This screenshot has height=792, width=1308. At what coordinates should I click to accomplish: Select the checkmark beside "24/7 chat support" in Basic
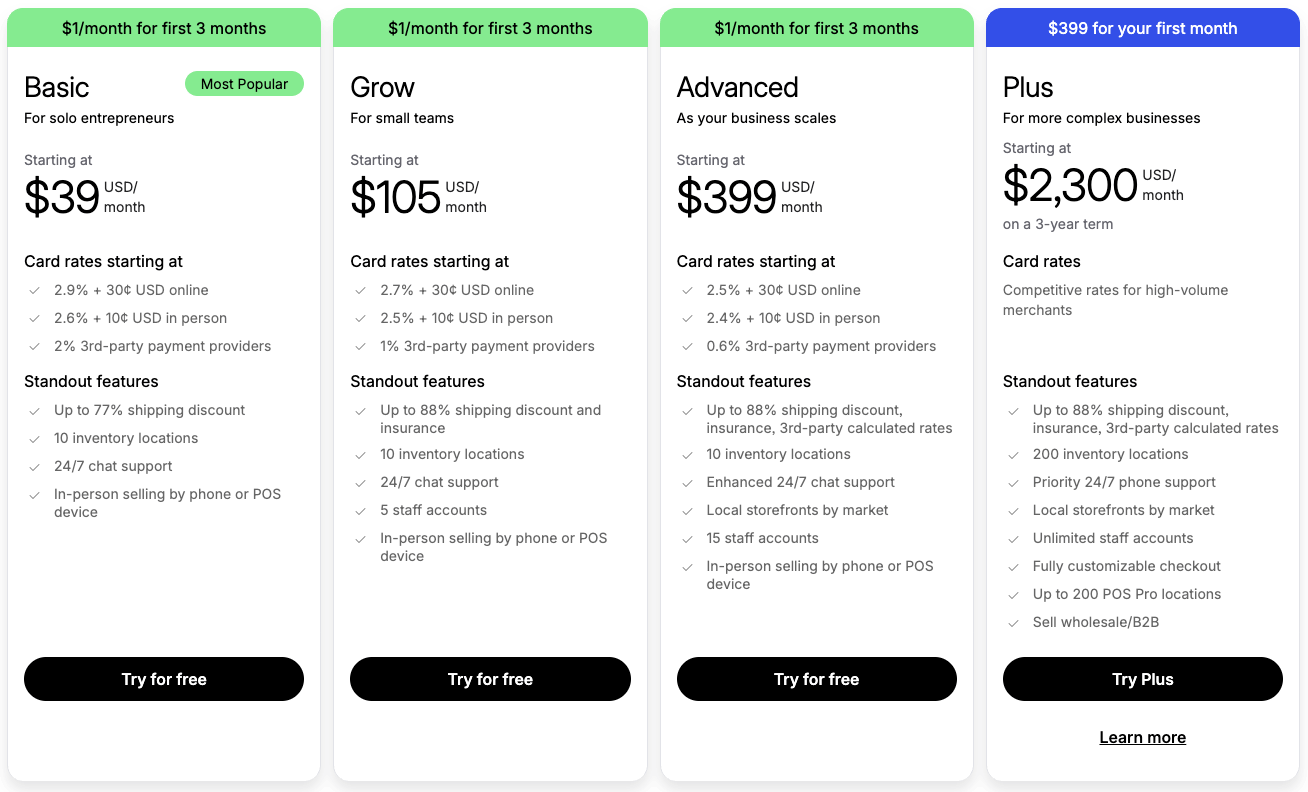coord(34,466)
